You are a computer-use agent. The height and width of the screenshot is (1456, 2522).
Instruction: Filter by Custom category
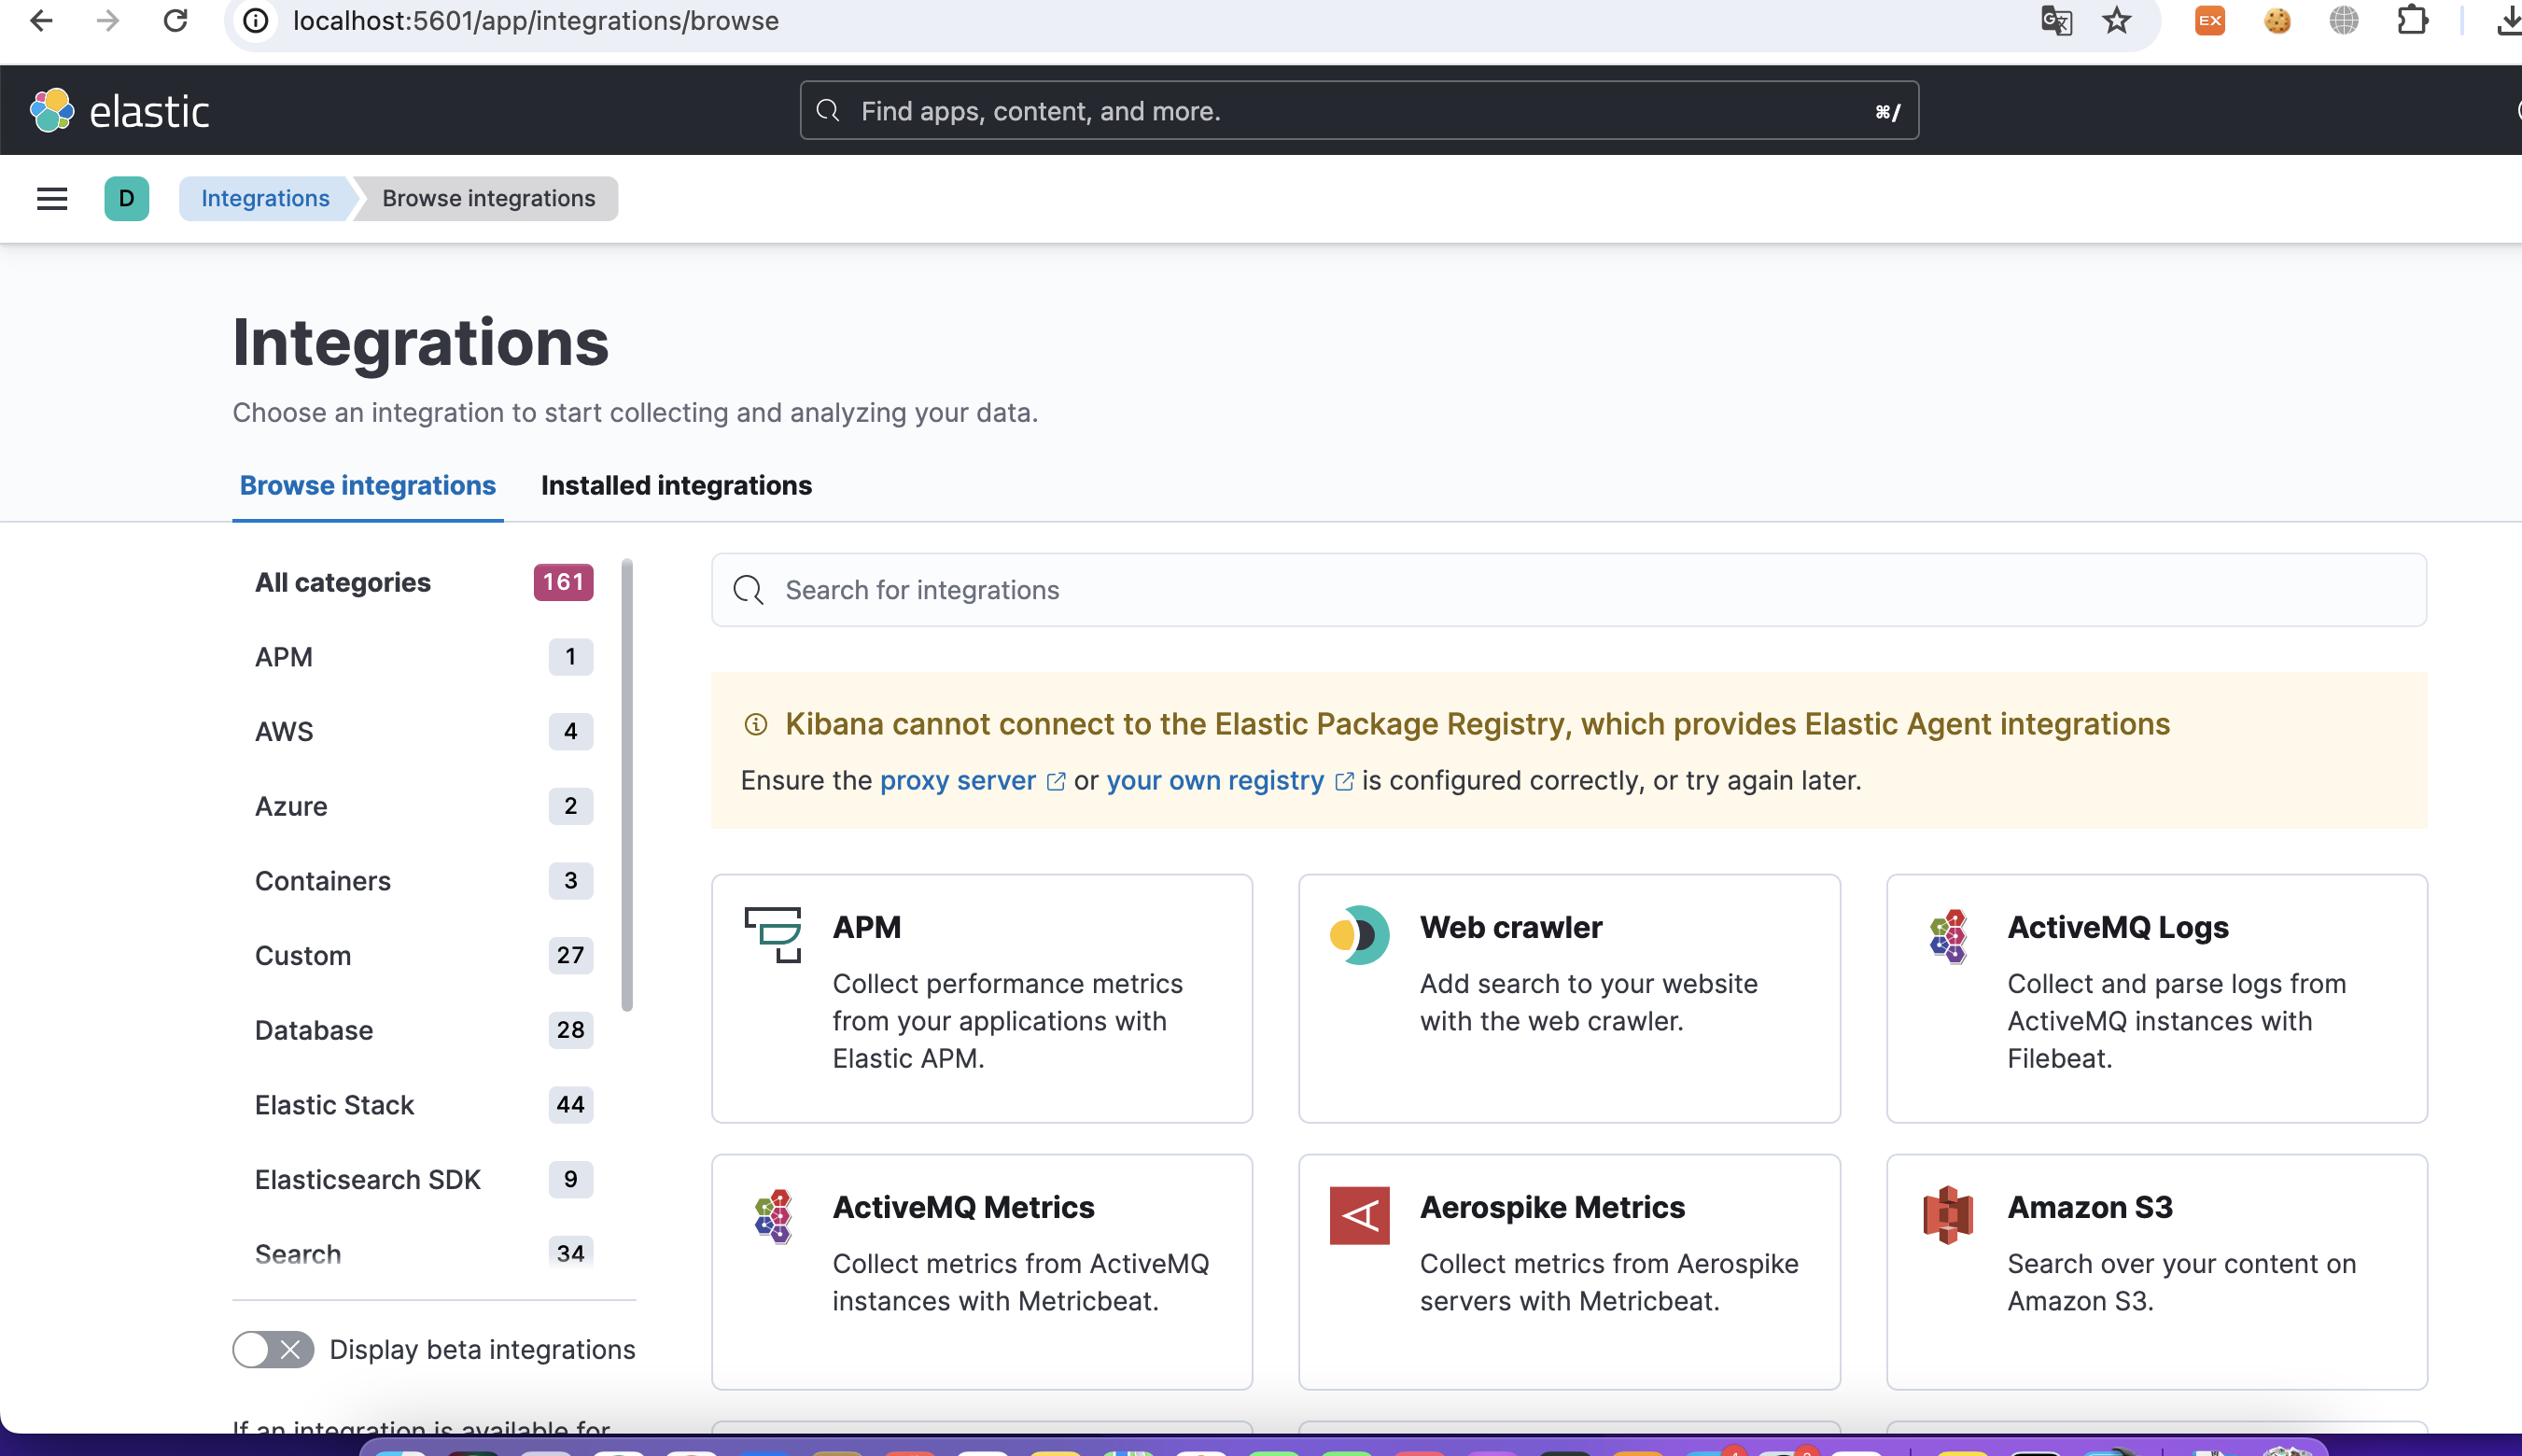424,956
